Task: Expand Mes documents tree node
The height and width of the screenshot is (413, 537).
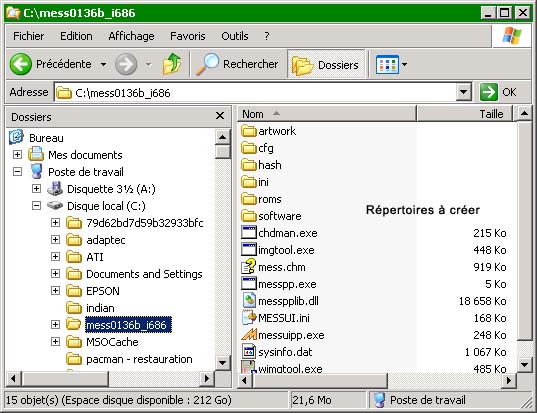Action: click(17, 154)
